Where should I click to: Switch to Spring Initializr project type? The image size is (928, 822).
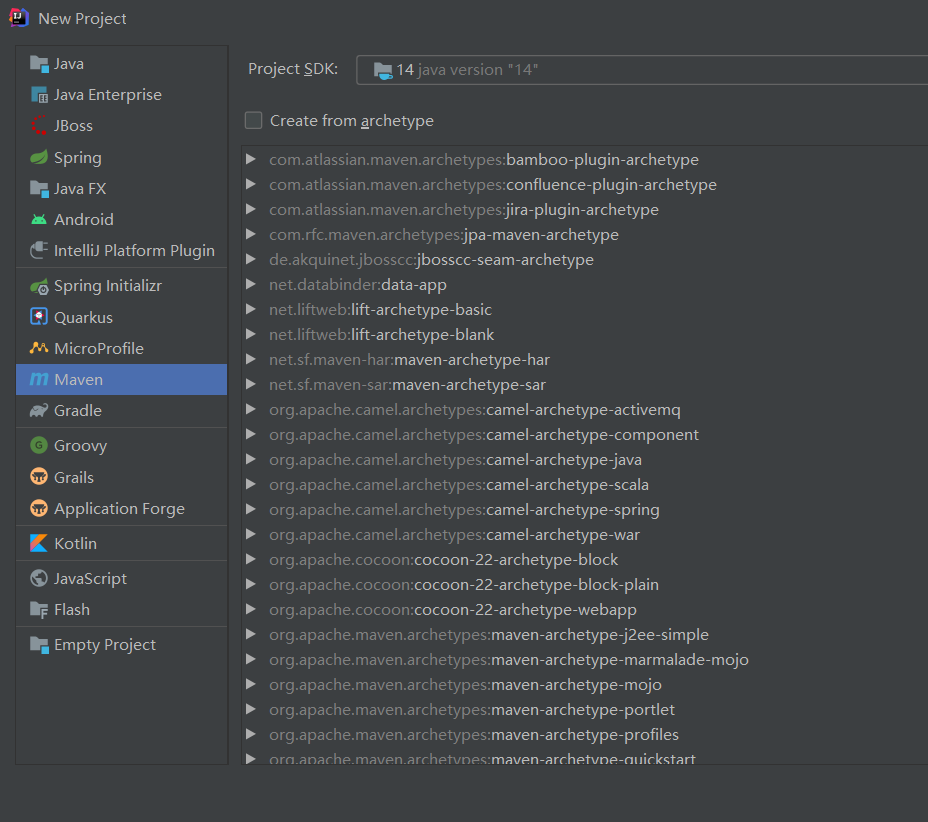(x=107, y=286)
